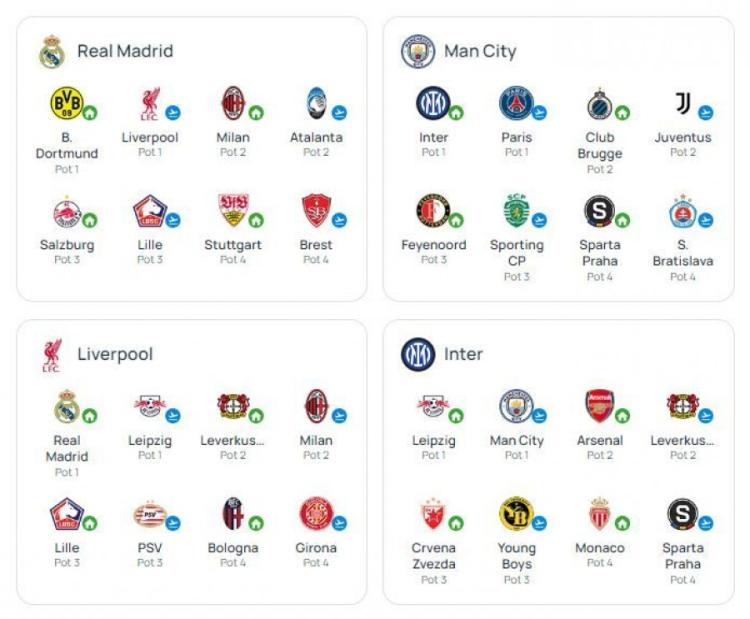
Task: Select the Salzburg club logo
Action: tap(66, 210)
